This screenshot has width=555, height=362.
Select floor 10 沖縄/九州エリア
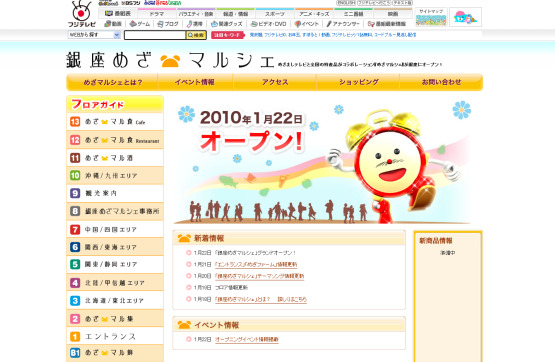(115, 176)
